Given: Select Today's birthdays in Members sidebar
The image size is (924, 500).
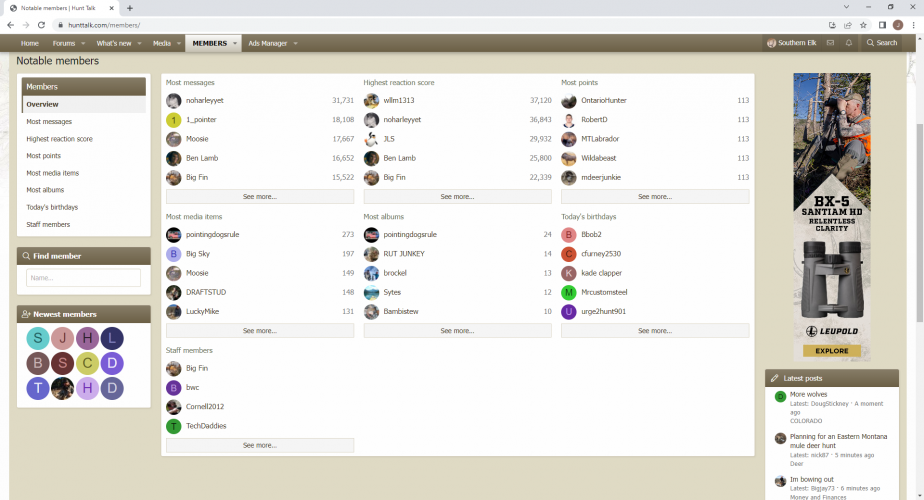Looking at the screenshot, I should pyautogui.click(x=52, y=208).
